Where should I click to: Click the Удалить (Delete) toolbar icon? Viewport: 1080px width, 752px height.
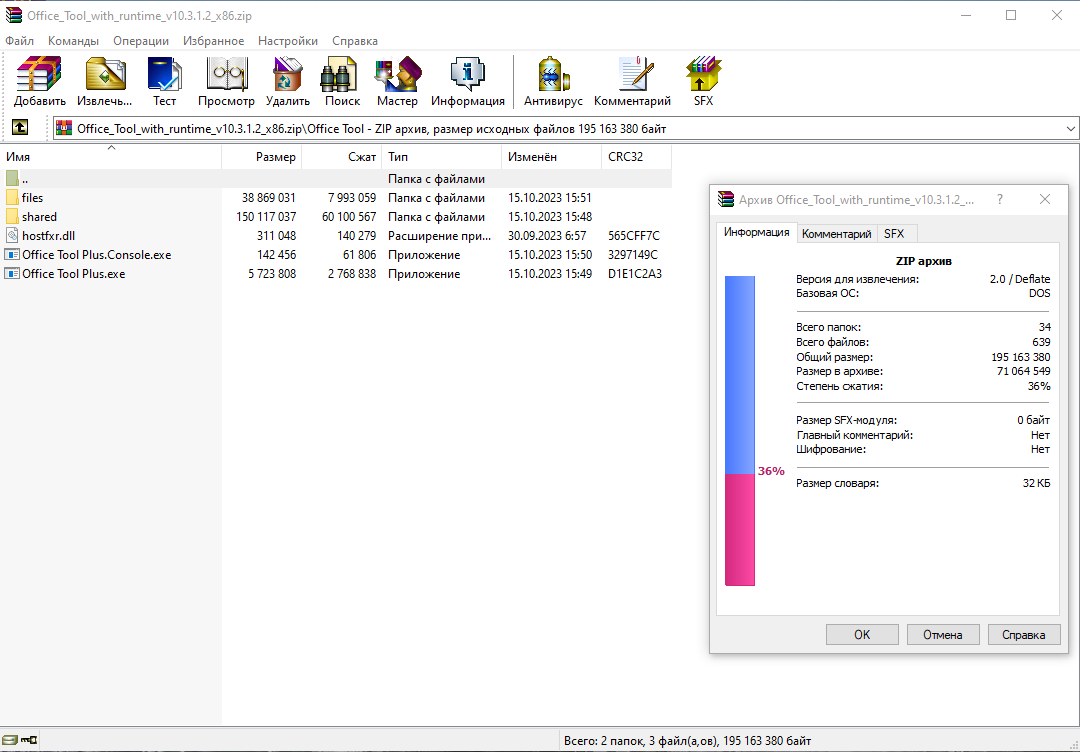(287, 74)
